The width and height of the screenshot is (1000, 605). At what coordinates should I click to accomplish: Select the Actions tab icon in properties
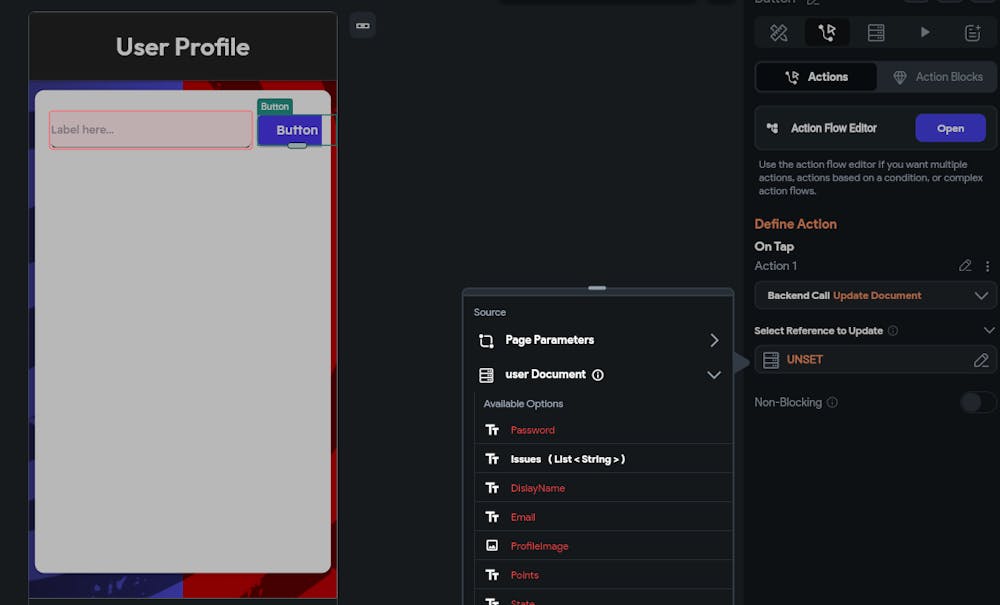tap(827, 33)
